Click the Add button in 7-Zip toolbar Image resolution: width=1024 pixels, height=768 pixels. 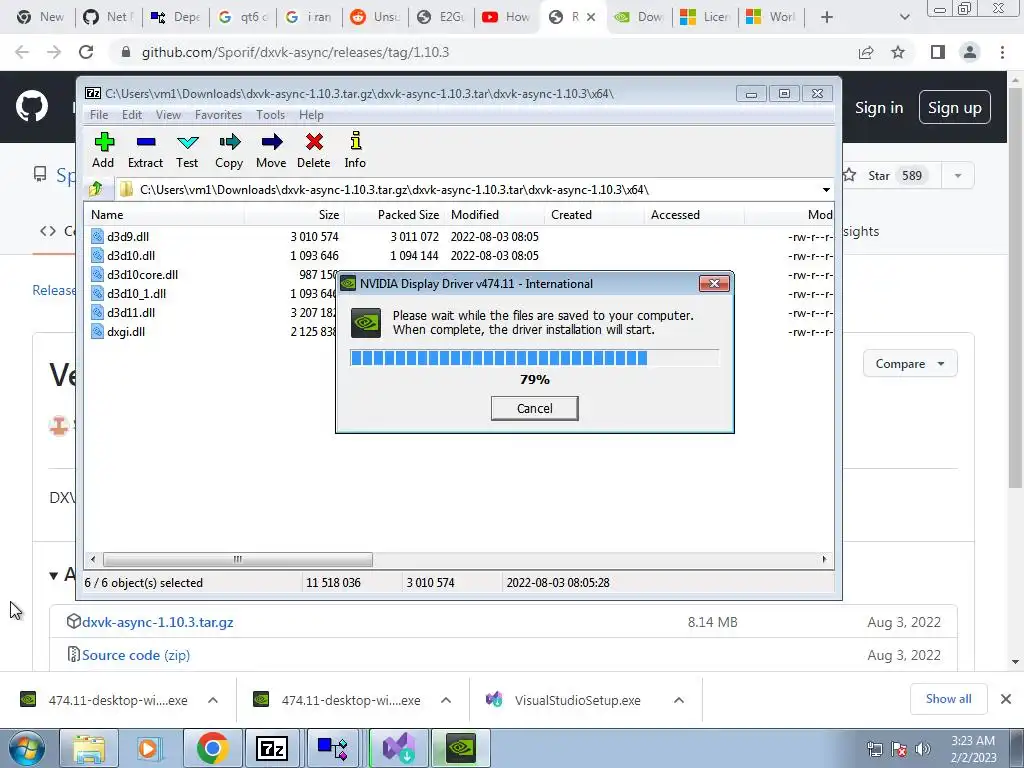103,151
